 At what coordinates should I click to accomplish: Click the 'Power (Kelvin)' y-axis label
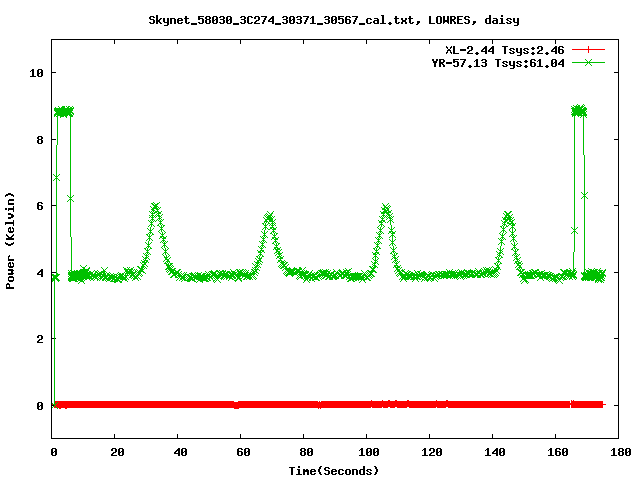(10, 241)
